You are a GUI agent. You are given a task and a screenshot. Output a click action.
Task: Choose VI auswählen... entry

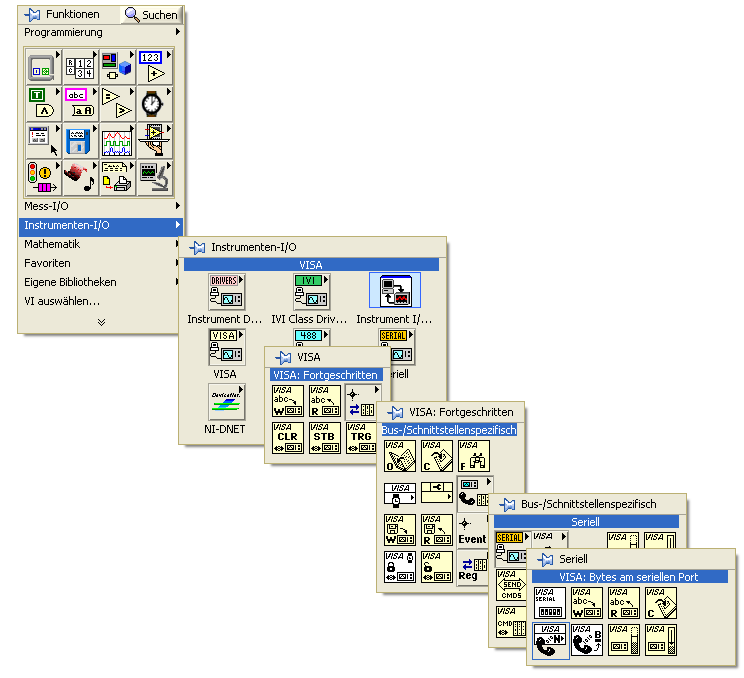point(62,301)
